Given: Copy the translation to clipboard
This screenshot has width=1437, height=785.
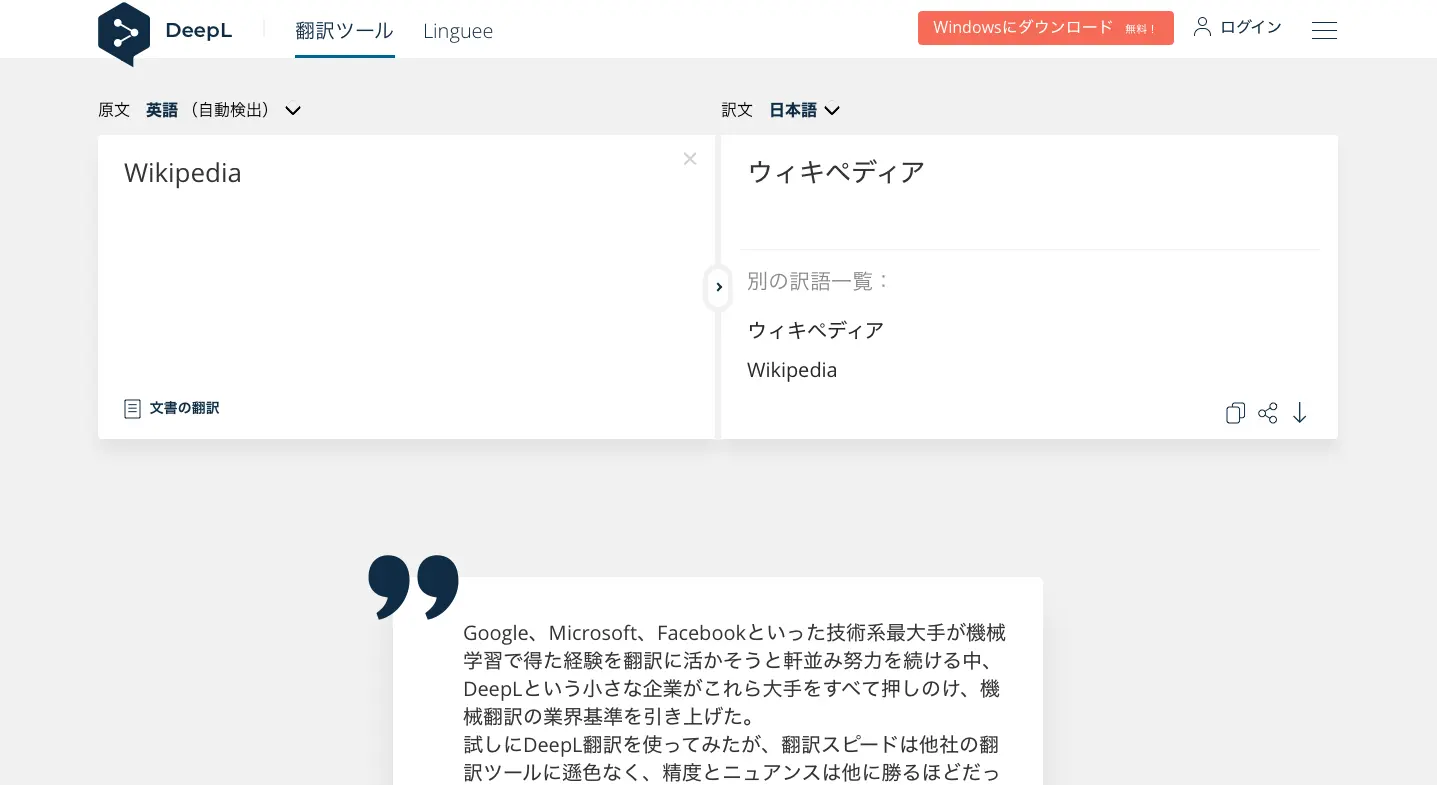Looking at the screenshot, I should pyautogui.click(x=1235, y=413).
